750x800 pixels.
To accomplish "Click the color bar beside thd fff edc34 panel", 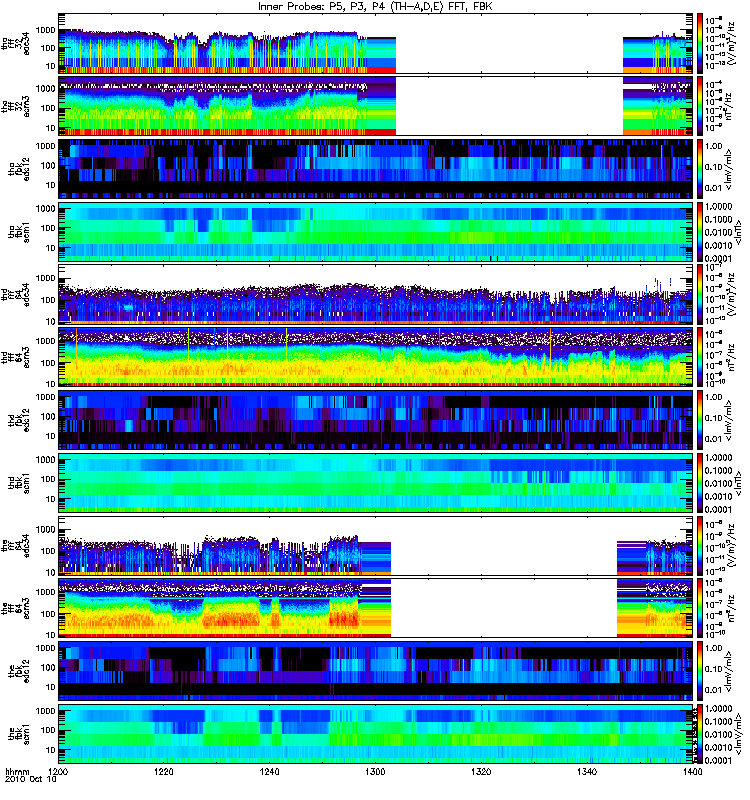I will tap(700, 294).
